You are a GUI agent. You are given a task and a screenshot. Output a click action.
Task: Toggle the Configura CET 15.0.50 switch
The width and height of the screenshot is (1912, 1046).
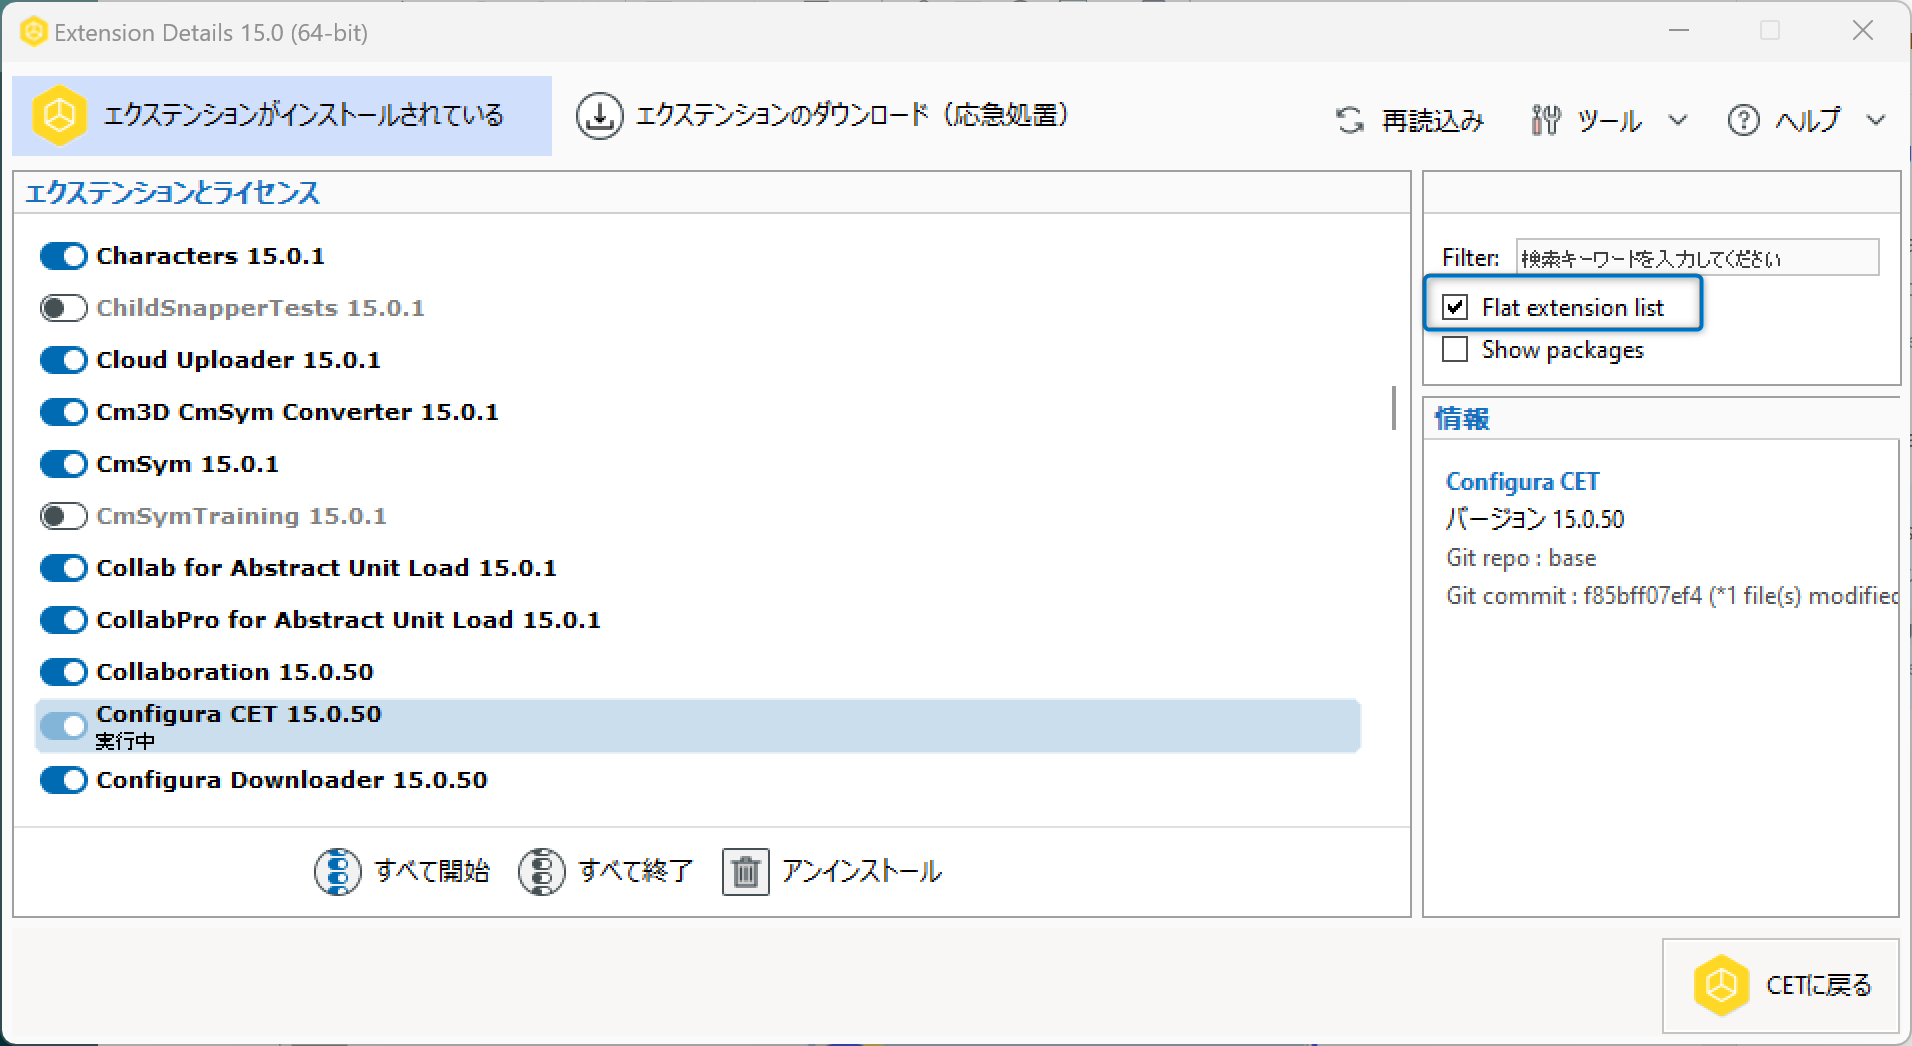tap(64, 726)
